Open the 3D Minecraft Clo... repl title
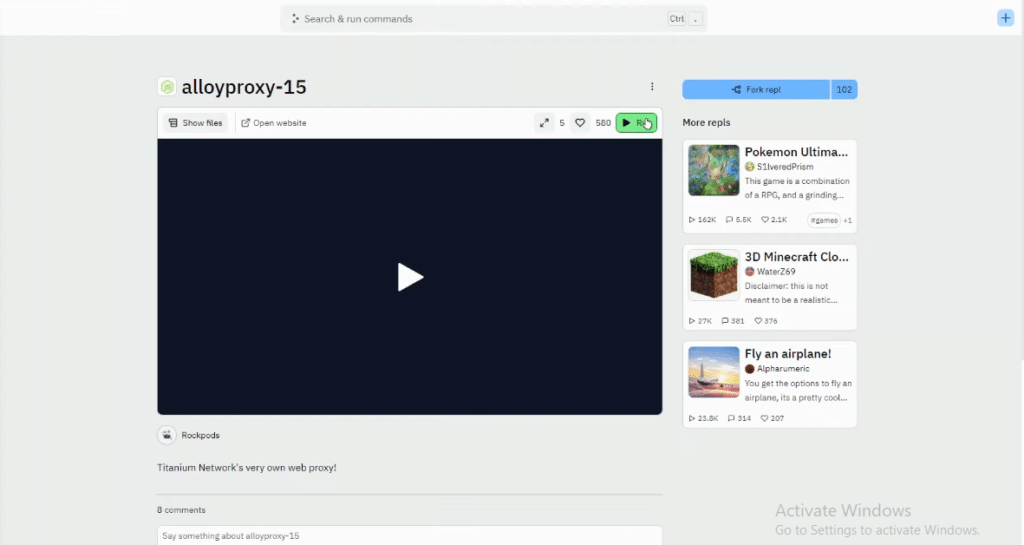Image resolution: width=1024 pixels, height=545 pixels. pos(797,257)
